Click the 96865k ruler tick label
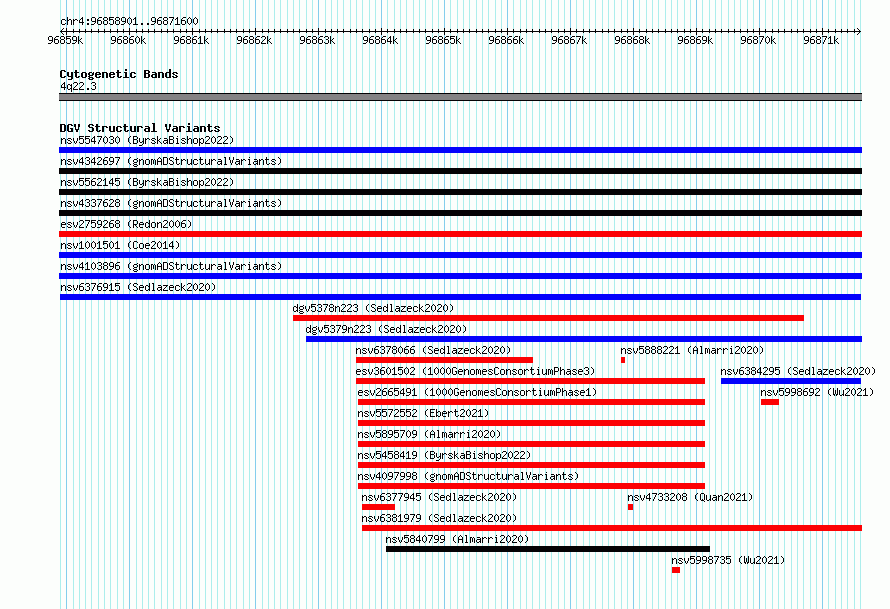The width and height of the screenshot is (890, 609). [x=443, y=40]
